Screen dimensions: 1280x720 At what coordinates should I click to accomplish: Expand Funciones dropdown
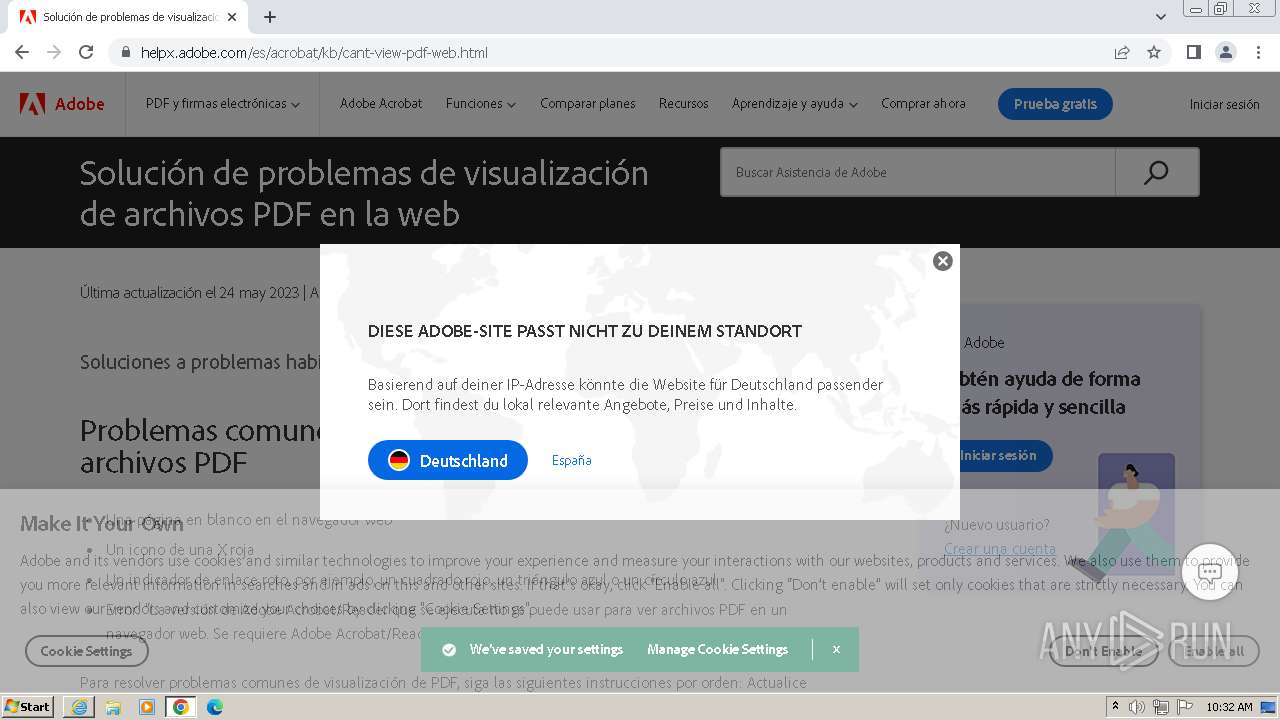coord(481,104)
